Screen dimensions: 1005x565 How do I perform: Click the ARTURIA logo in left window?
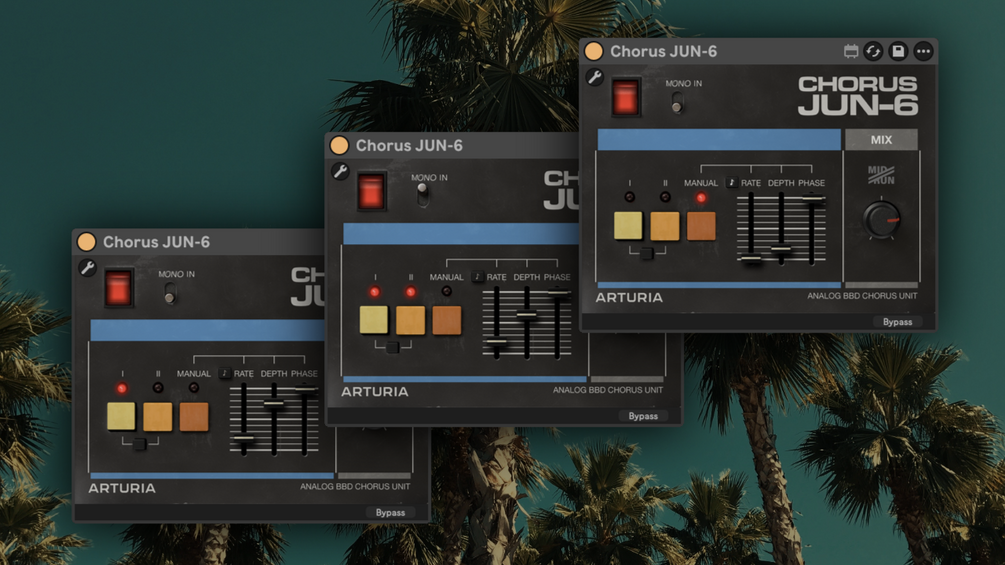pyautogui.click(x=122, y=488)
